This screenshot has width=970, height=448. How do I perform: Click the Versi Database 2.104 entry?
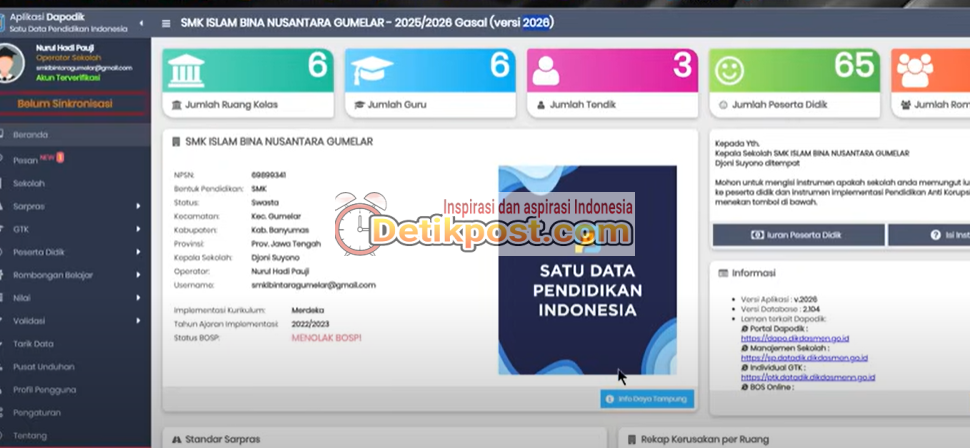pyautogui.click(x=782, y=309)
